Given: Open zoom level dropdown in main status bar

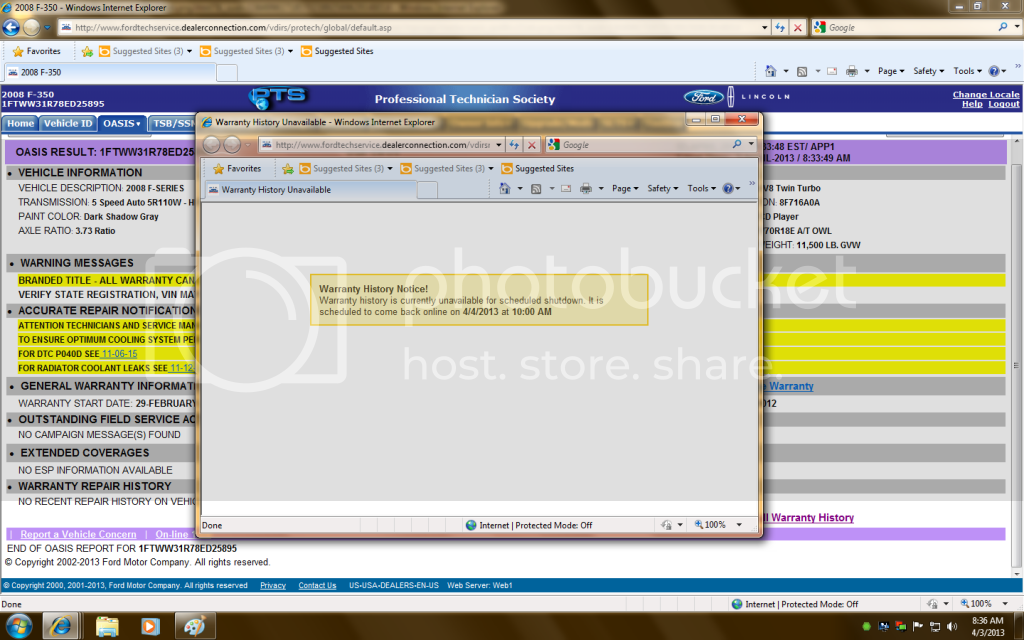Looking at the screenshot, I should point(1005,604).
